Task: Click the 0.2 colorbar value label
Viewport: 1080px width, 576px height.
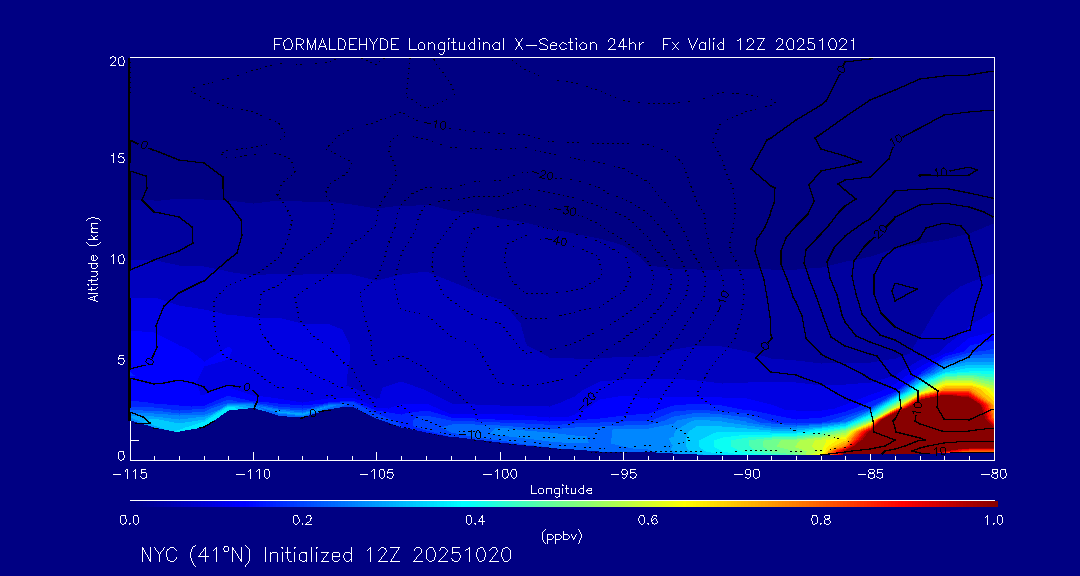Action: pyautogui.click(x=302, y=520)
